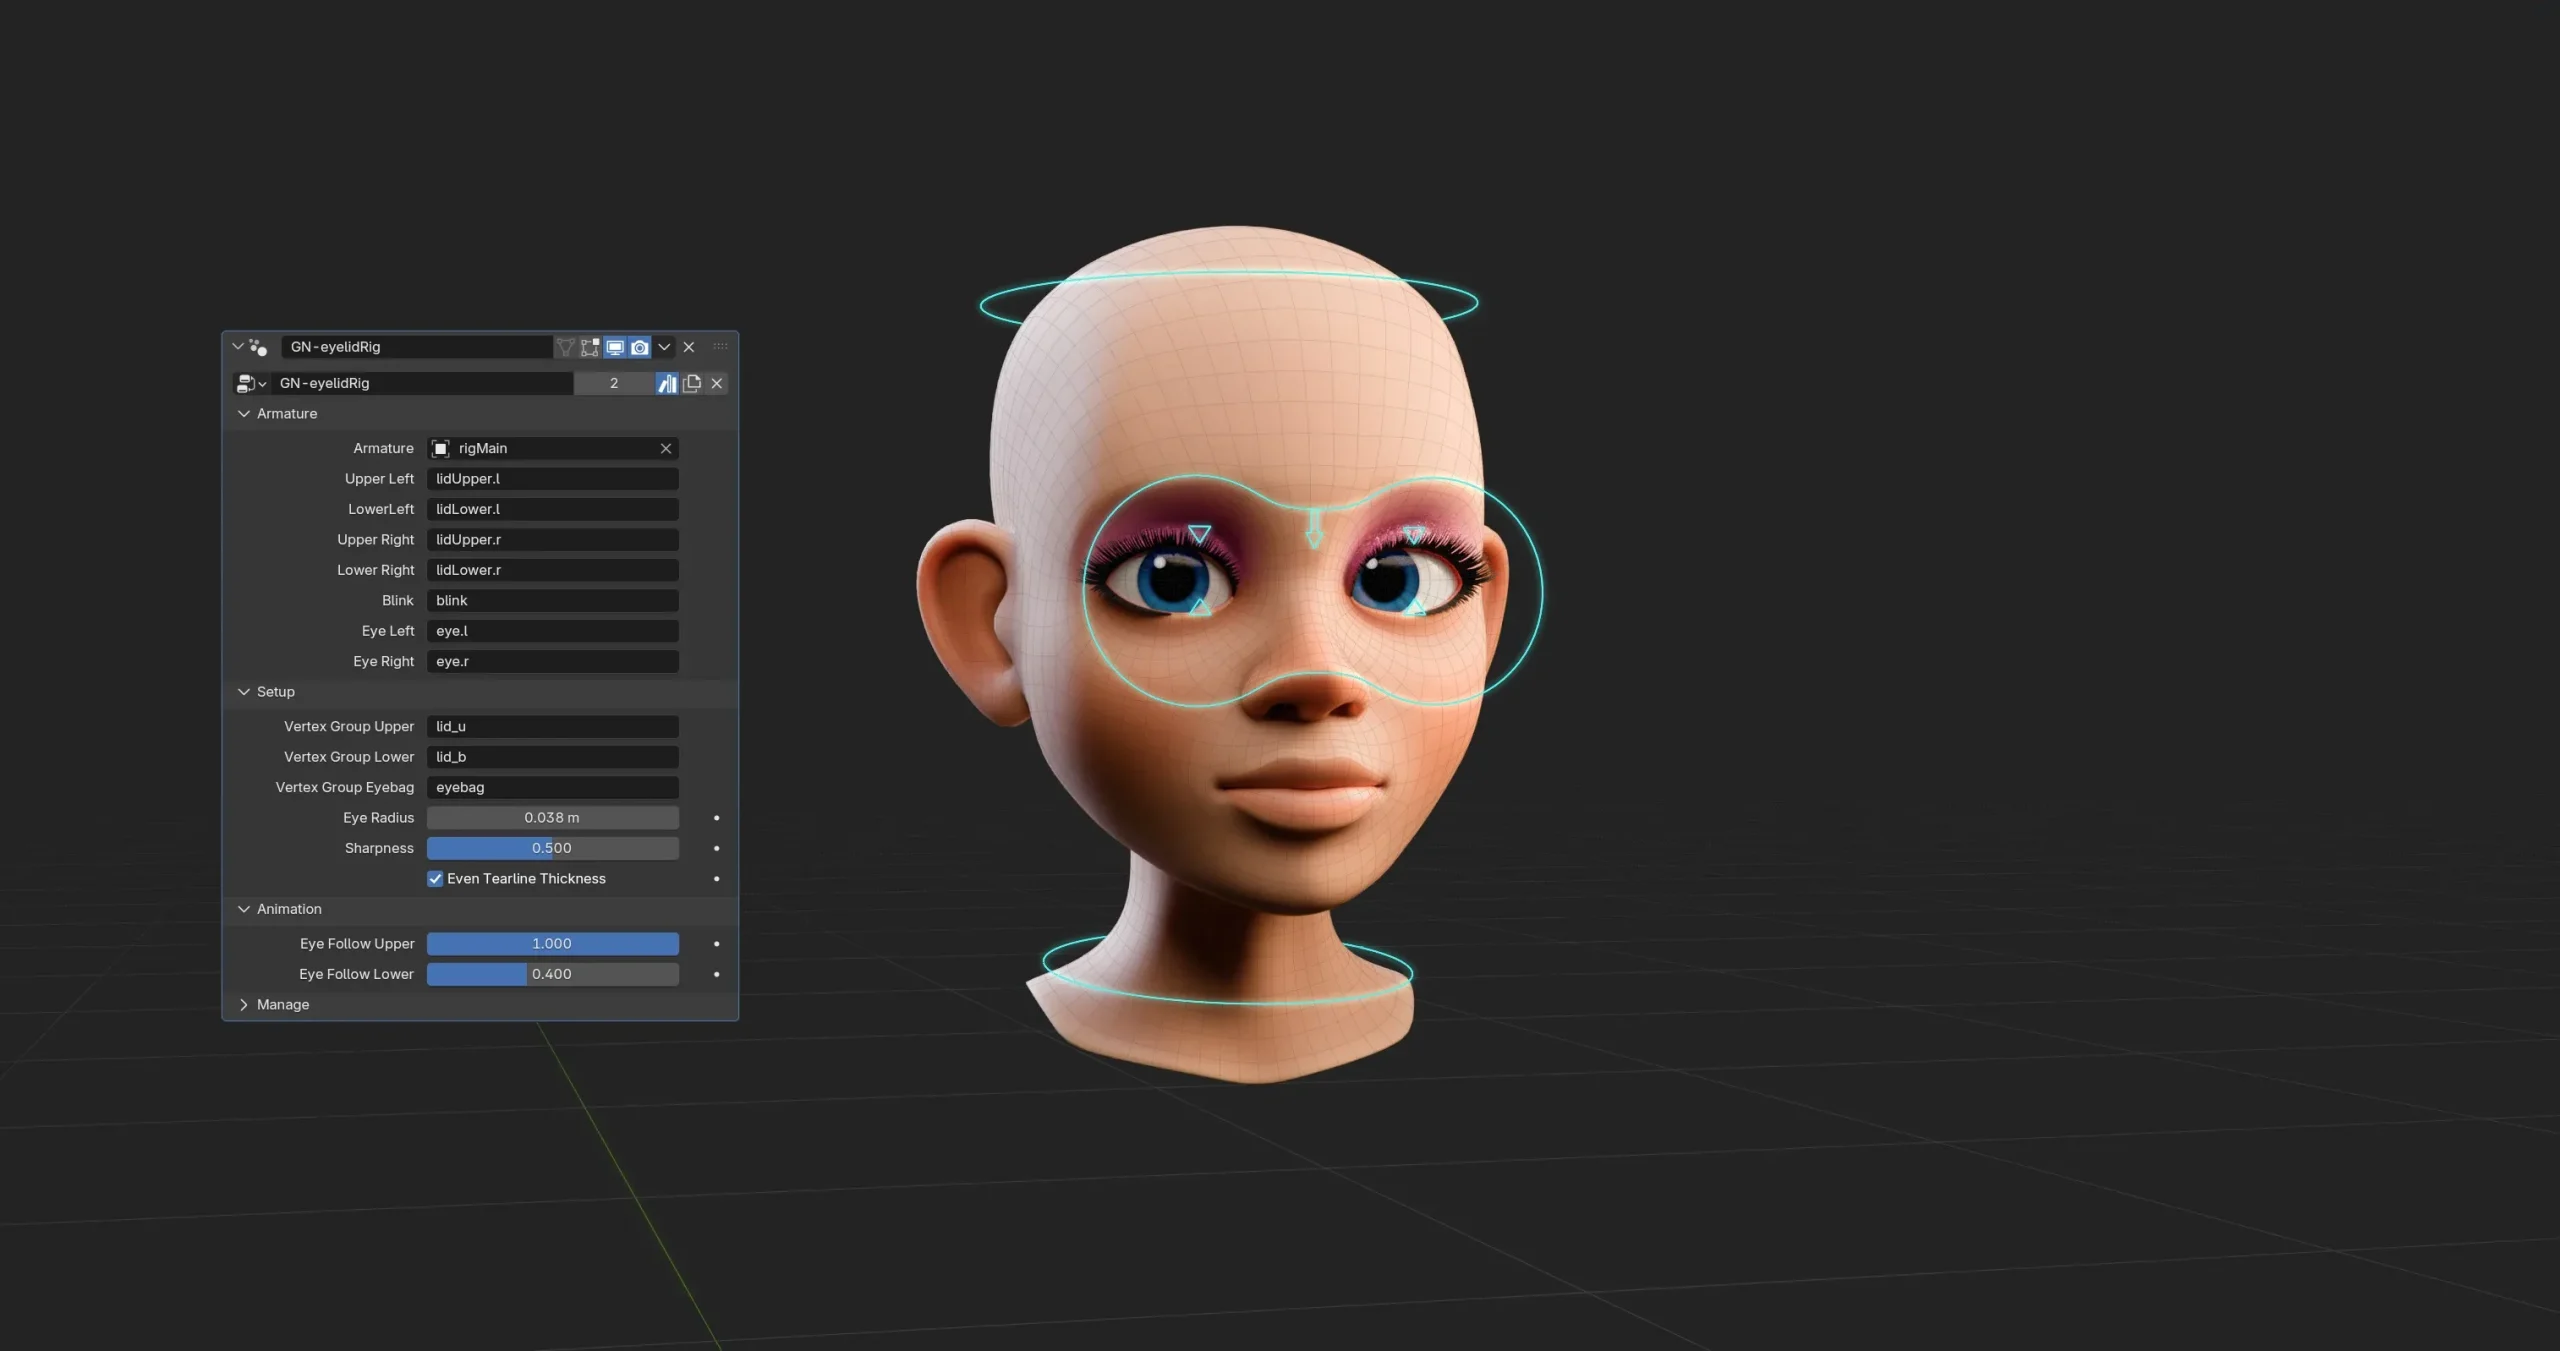Click the animate dot beside Eye Radius
Viewport: 2560px width, 1351px height.
point(716,818)
